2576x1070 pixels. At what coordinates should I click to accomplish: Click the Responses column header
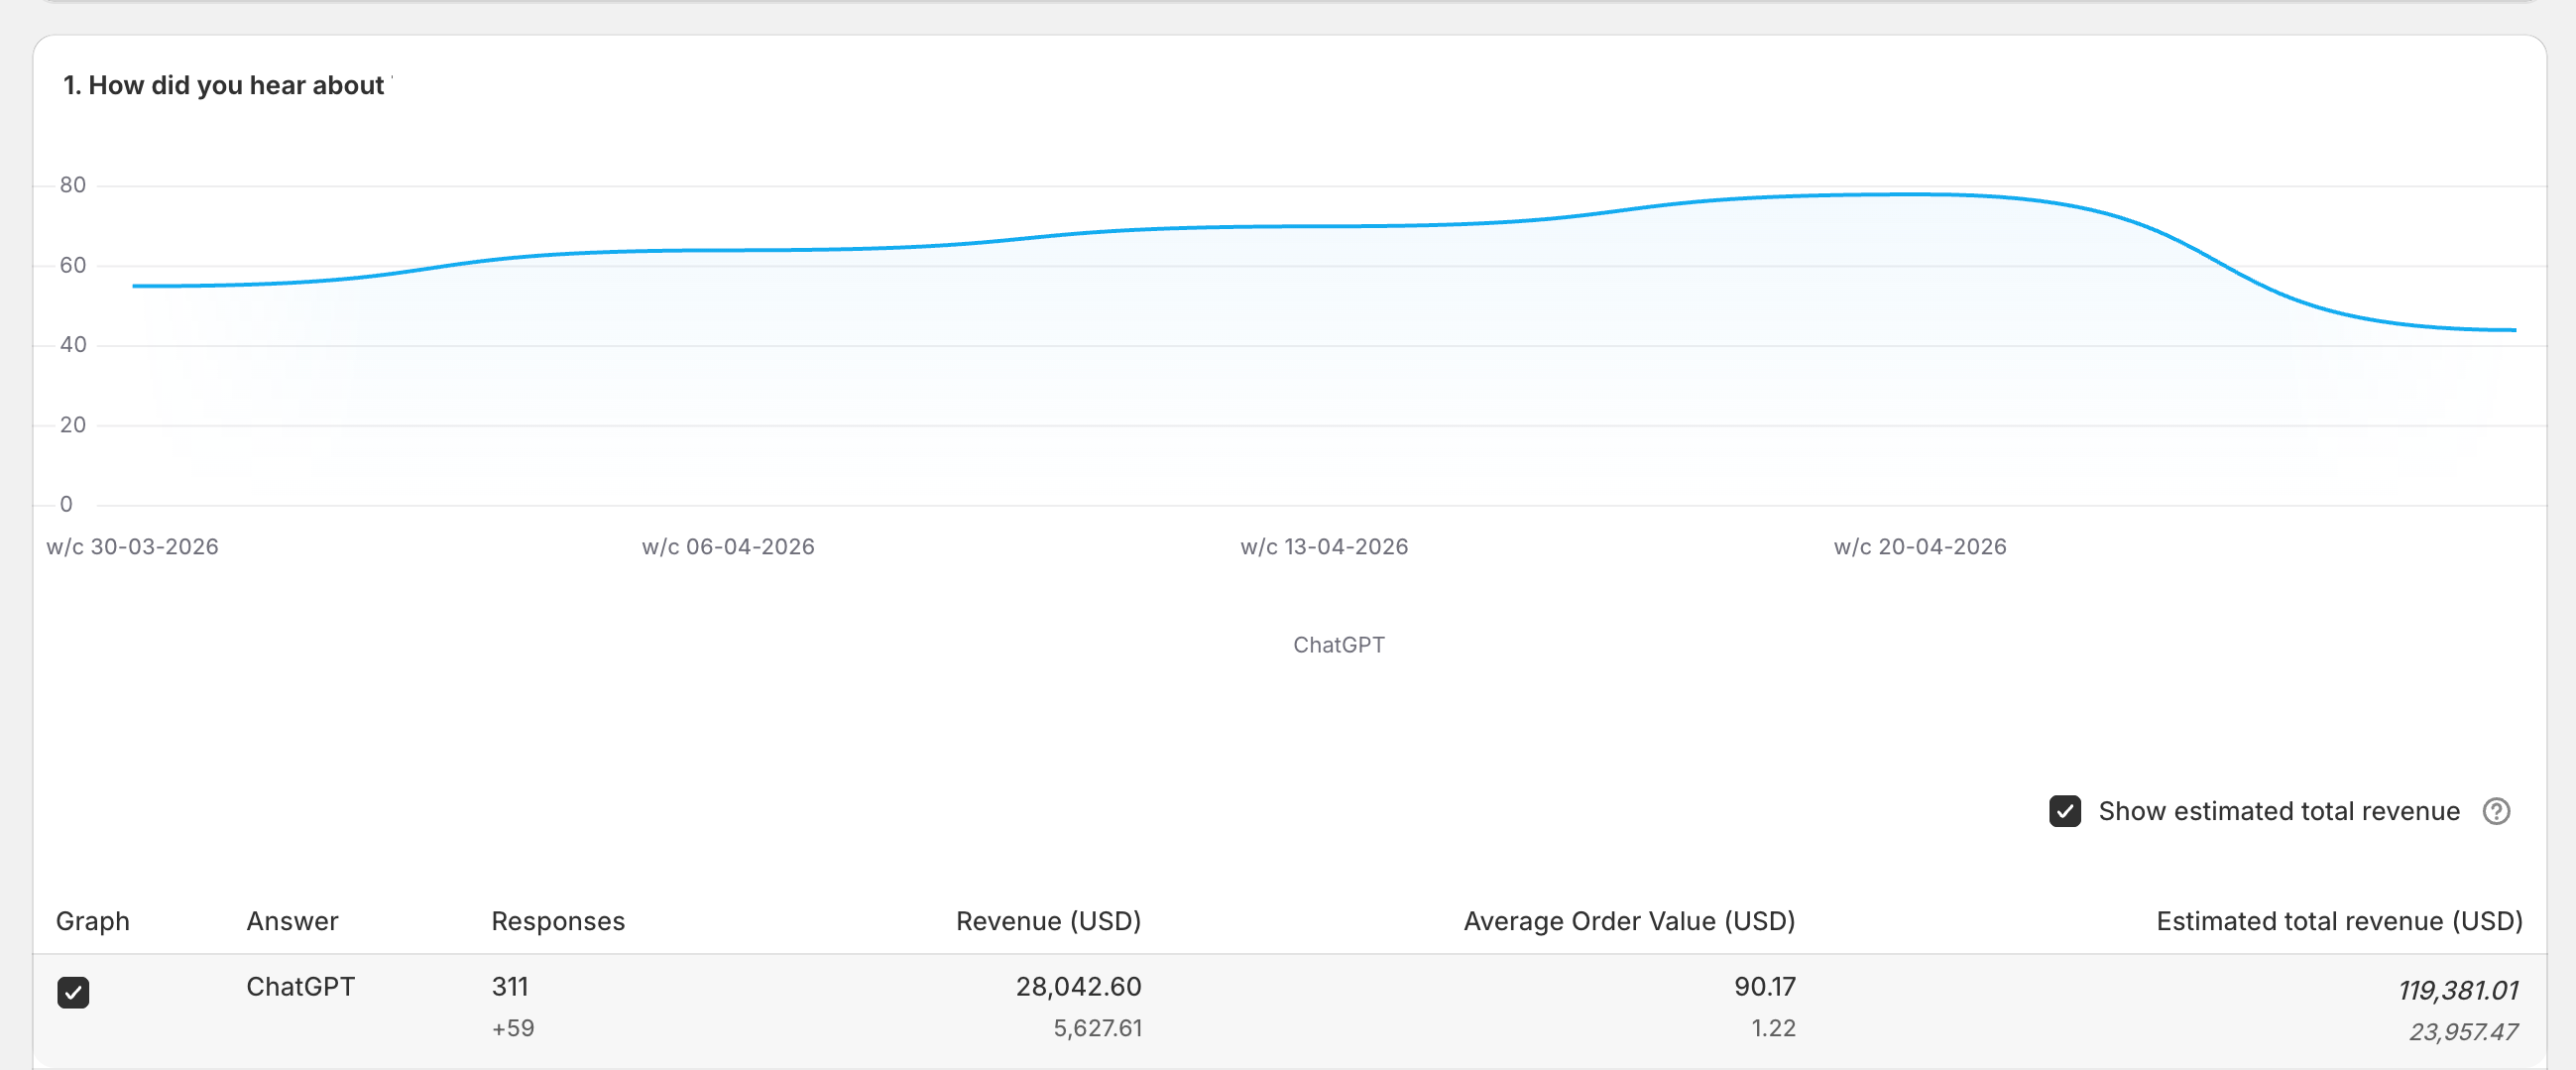[x=558, y=921]
